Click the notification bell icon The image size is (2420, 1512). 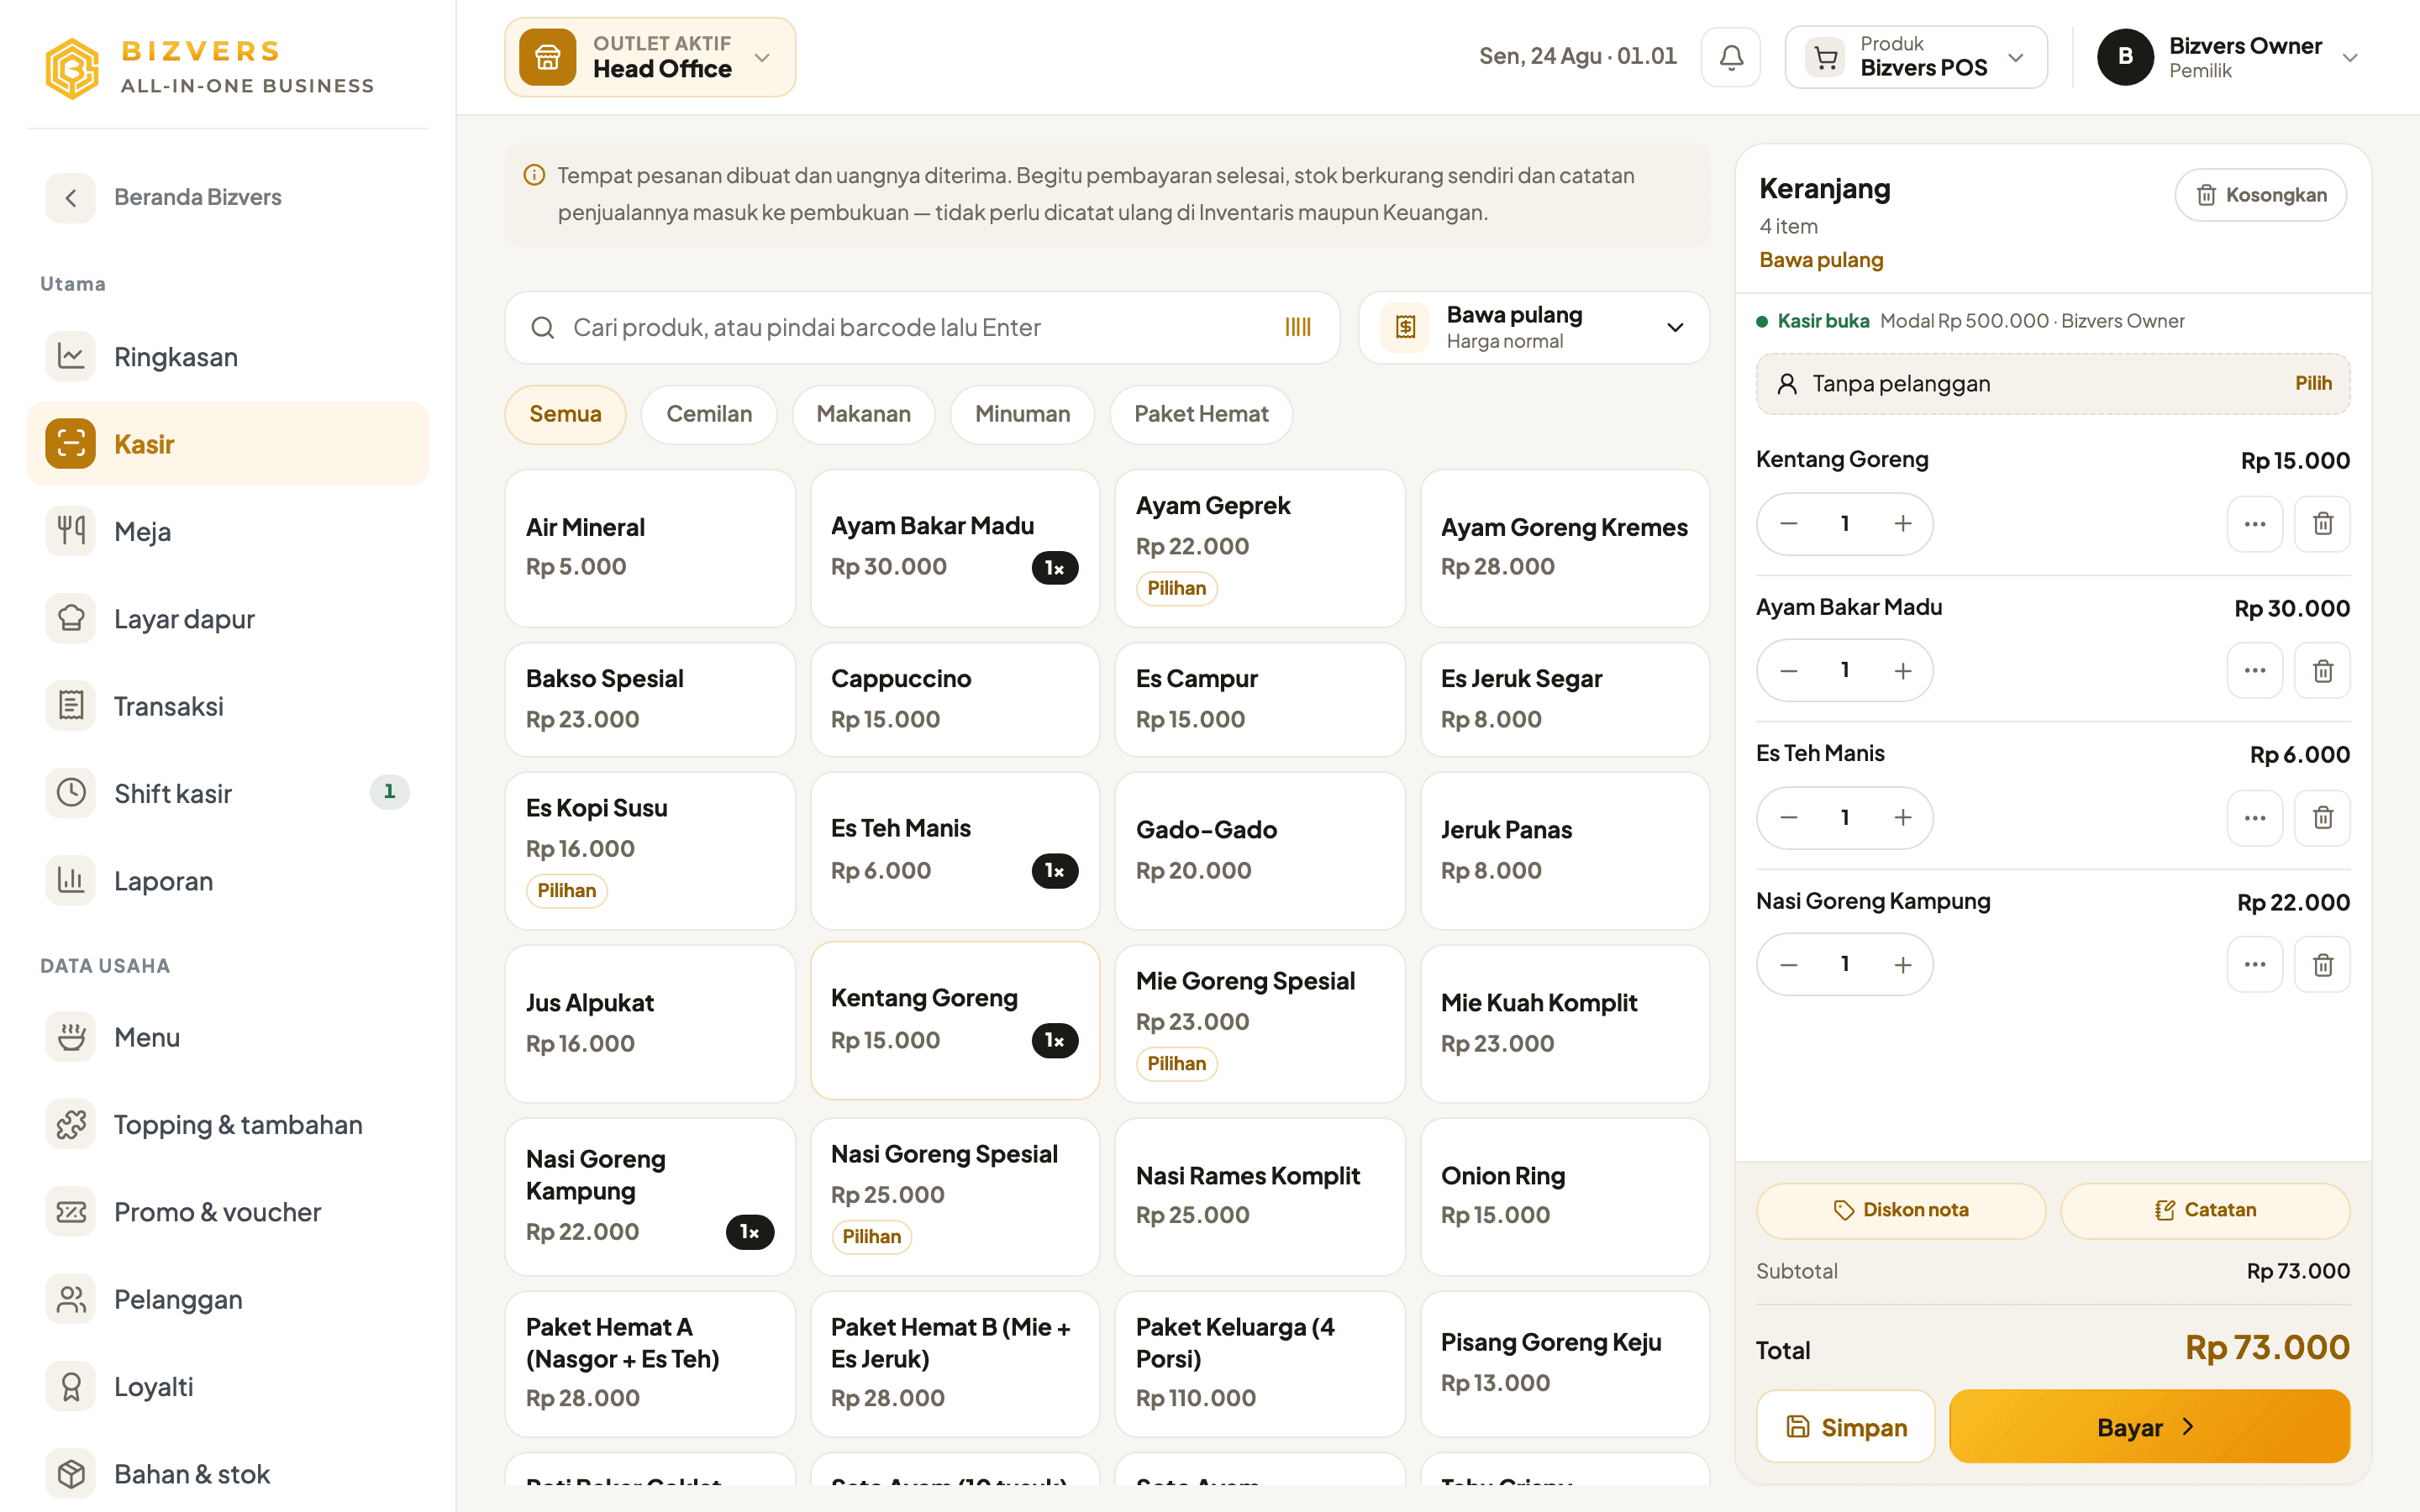[x=1731, y=57]
